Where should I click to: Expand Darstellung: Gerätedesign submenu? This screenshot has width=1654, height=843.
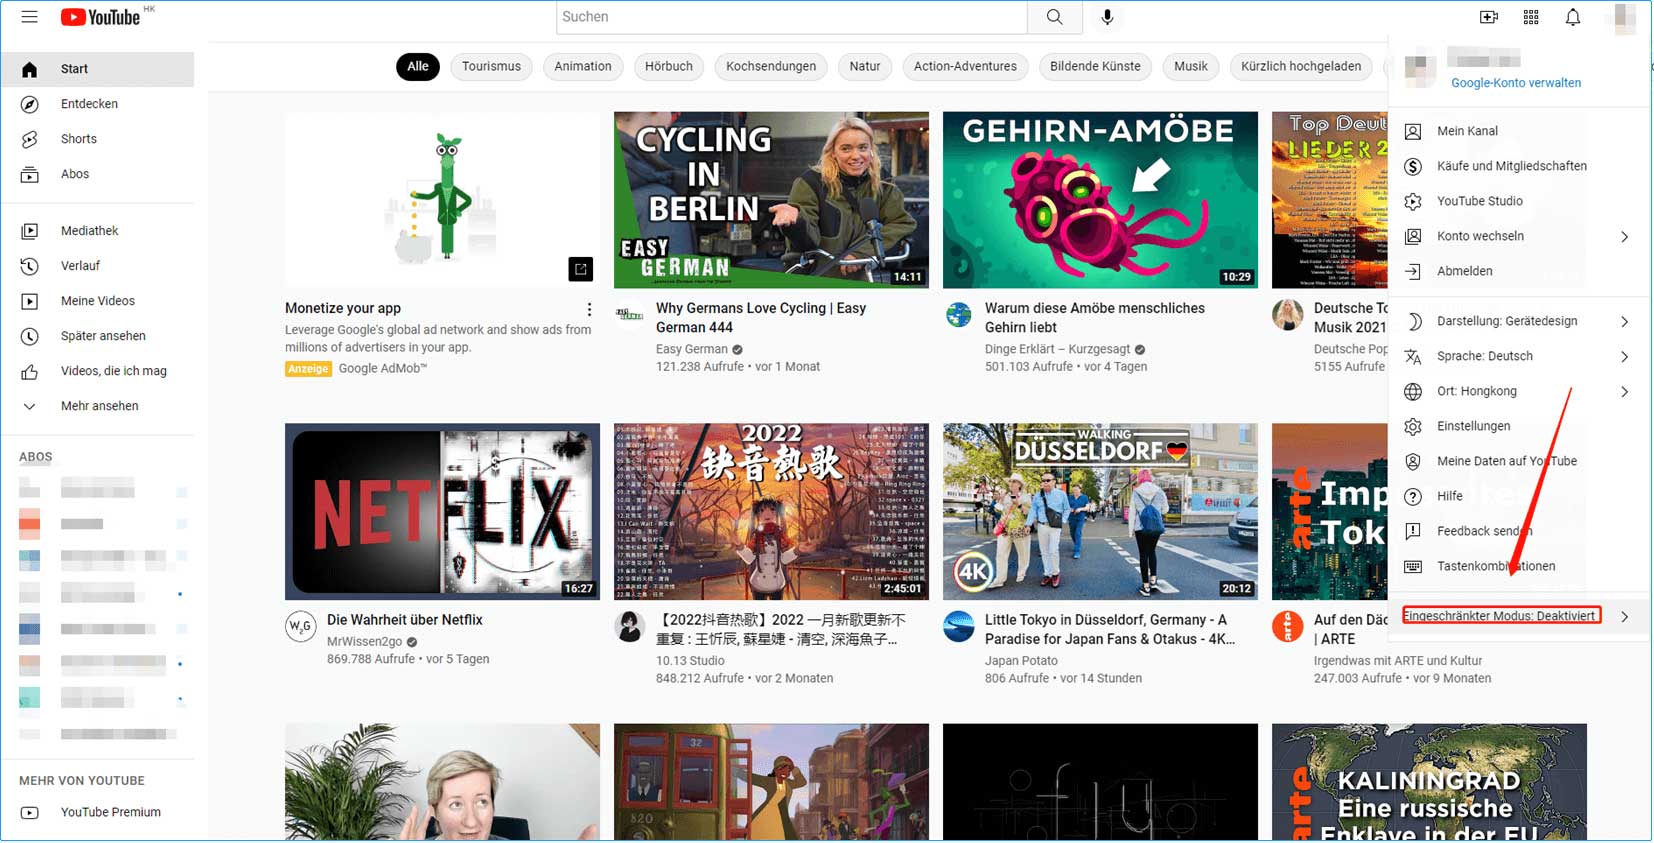[1624, 322]
